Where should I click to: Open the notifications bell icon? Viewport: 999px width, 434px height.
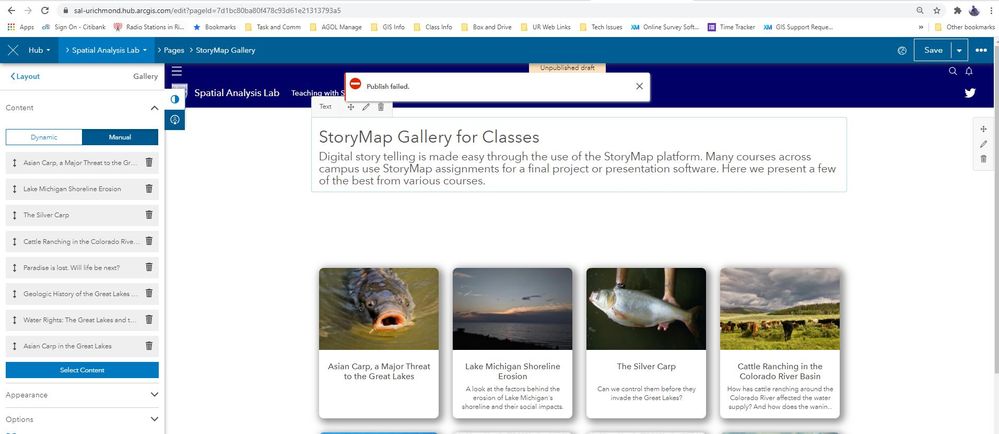tap(969, 71)
